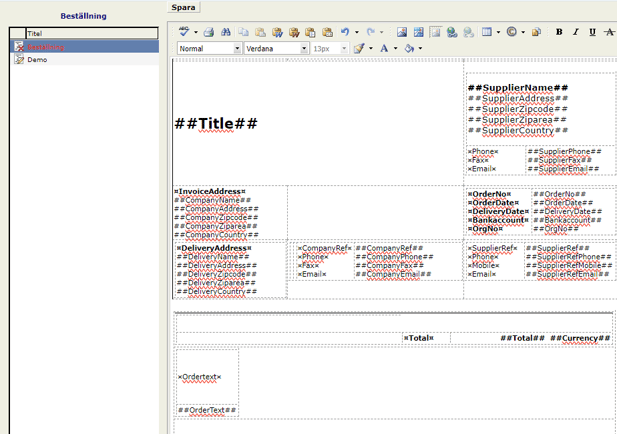Click the Undo arrow icon
617x434 pixels.
pos(345,32)
